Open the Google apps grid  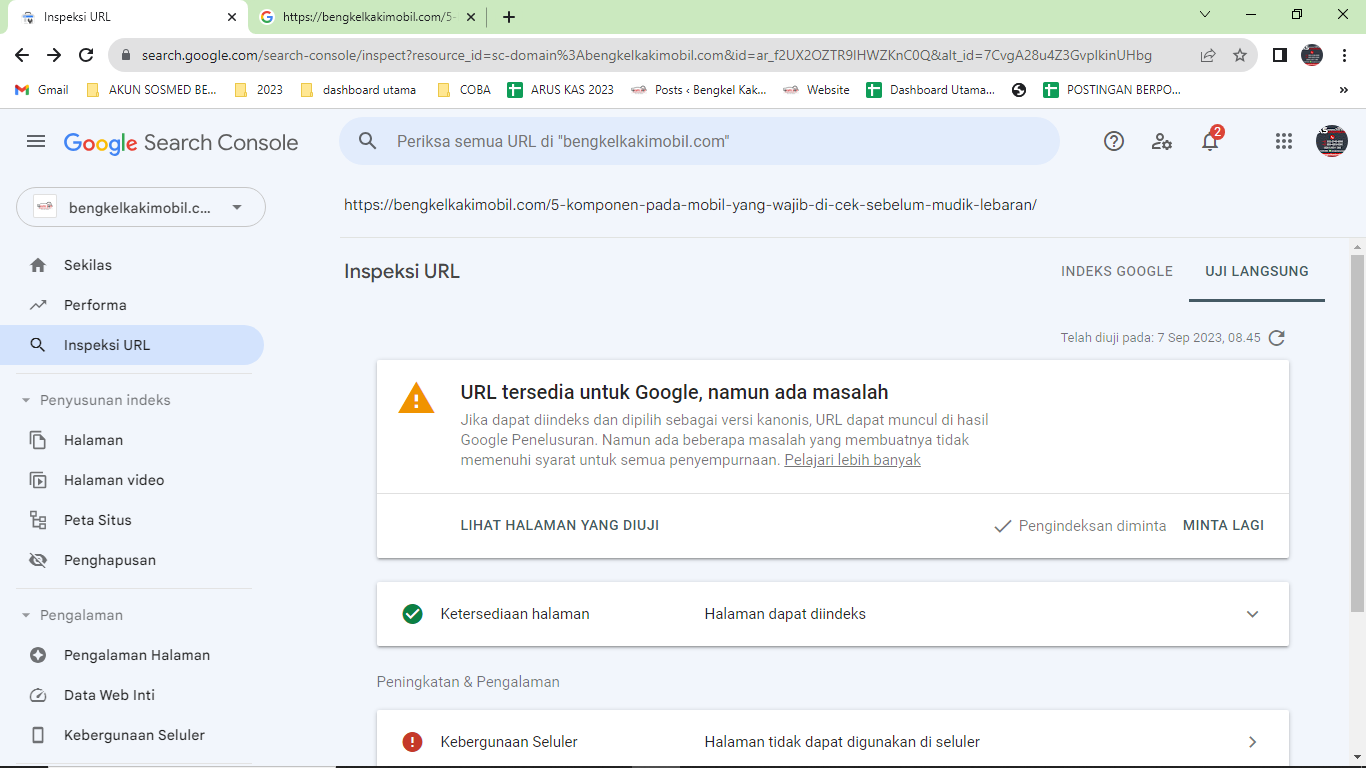[x=1284, y=142]
